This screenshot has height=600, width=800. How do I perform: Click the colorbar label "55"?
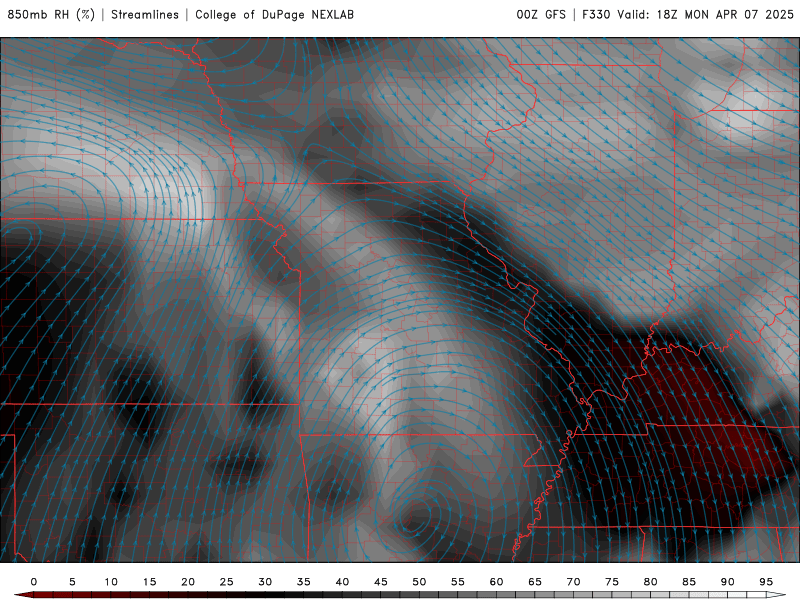coord(458,582)
